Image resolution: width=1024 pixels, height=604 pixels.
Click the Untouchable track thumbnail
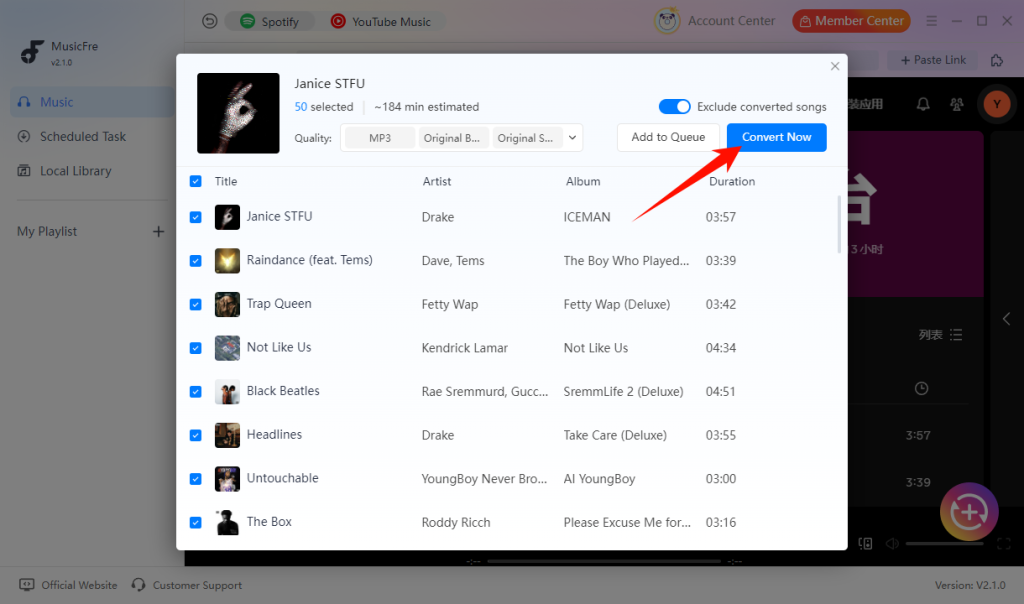point(227,479)
